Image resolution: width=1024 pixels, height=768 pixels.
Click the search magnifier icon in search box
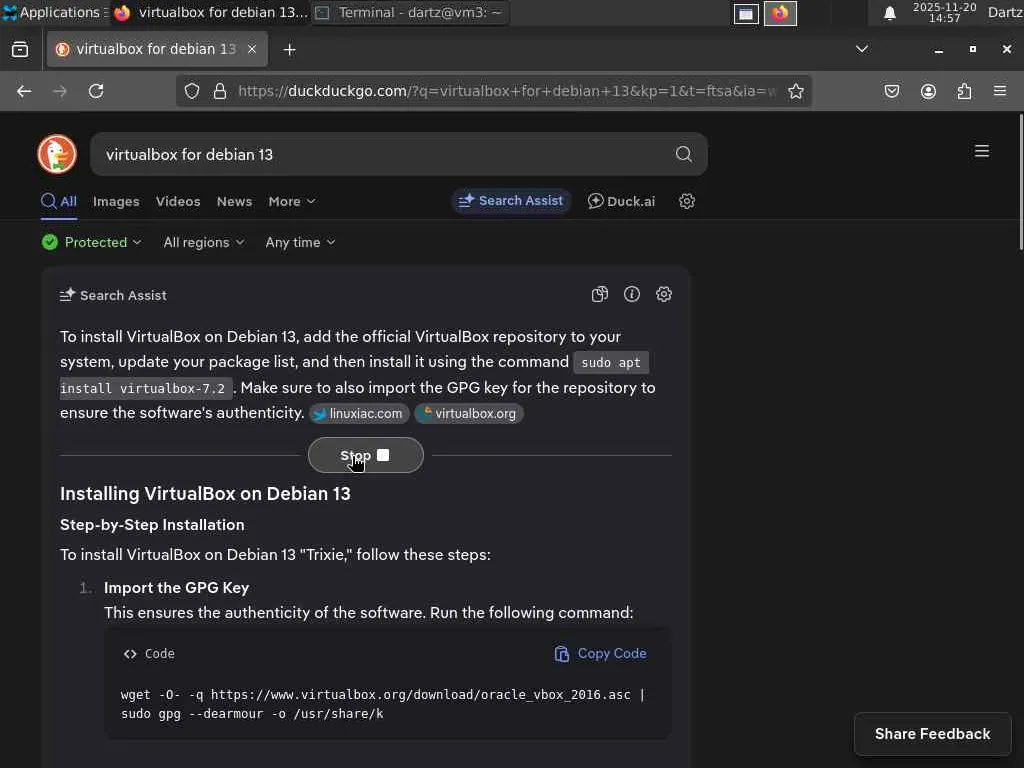coord(684,154)
